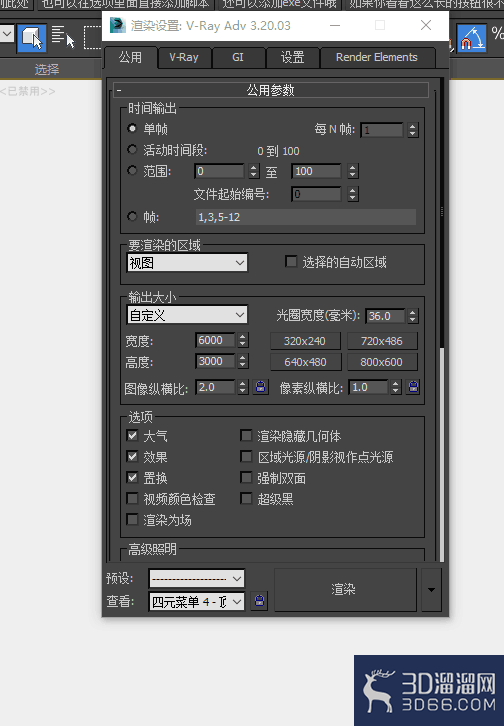
Task: Click the 640x480 preset button
Action: coord(305,362)
